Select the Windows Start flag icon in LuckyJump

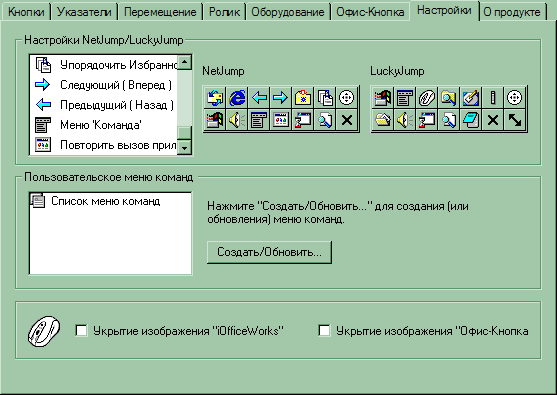[383, 98]
